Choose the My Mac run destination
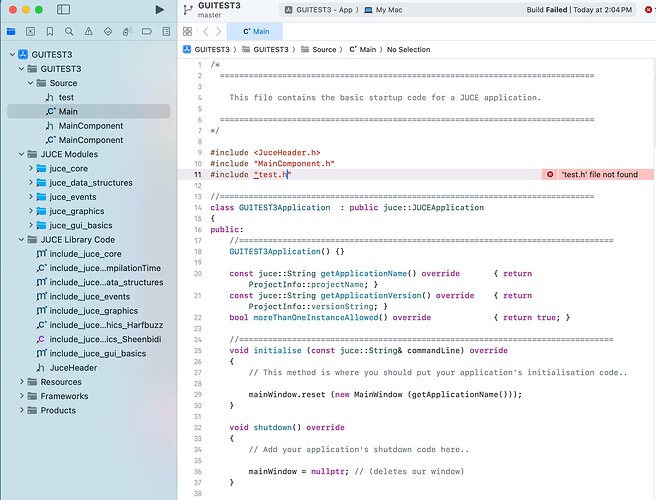The height and width of the screenshot is (500, 656). click(x=383, y=10)
